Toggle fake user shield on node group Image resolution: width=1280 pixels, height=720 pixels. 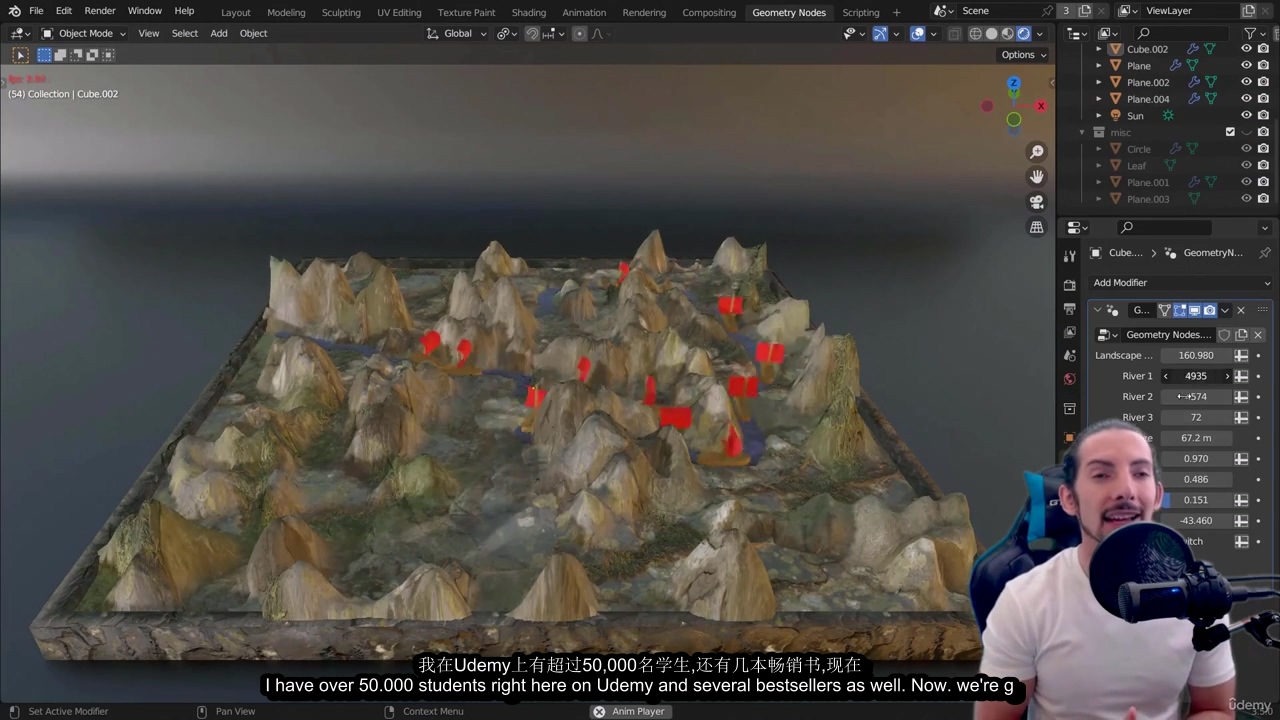pyautogui.click(x=1224, y=335)
